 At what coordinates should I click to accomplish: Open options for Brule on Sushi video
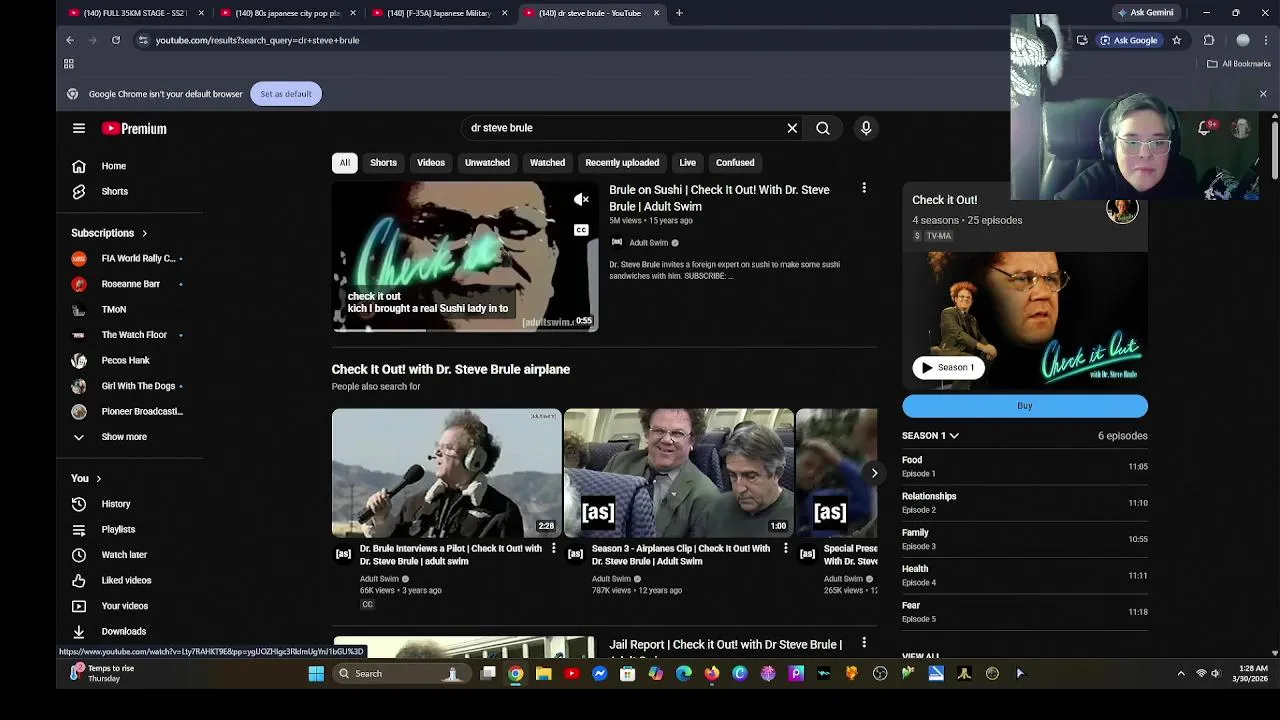864,188
